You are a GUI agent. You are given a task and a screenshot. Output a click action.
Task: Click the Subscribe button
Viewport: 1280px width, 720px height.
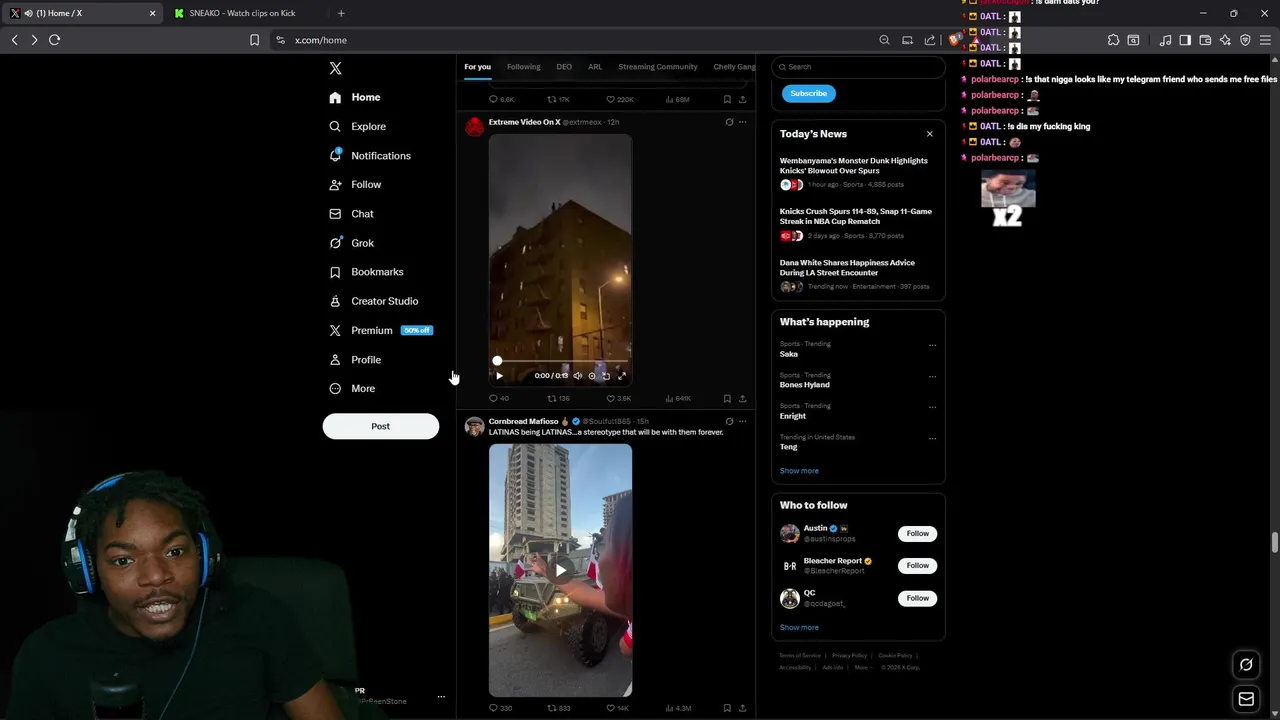click(808, 93)
